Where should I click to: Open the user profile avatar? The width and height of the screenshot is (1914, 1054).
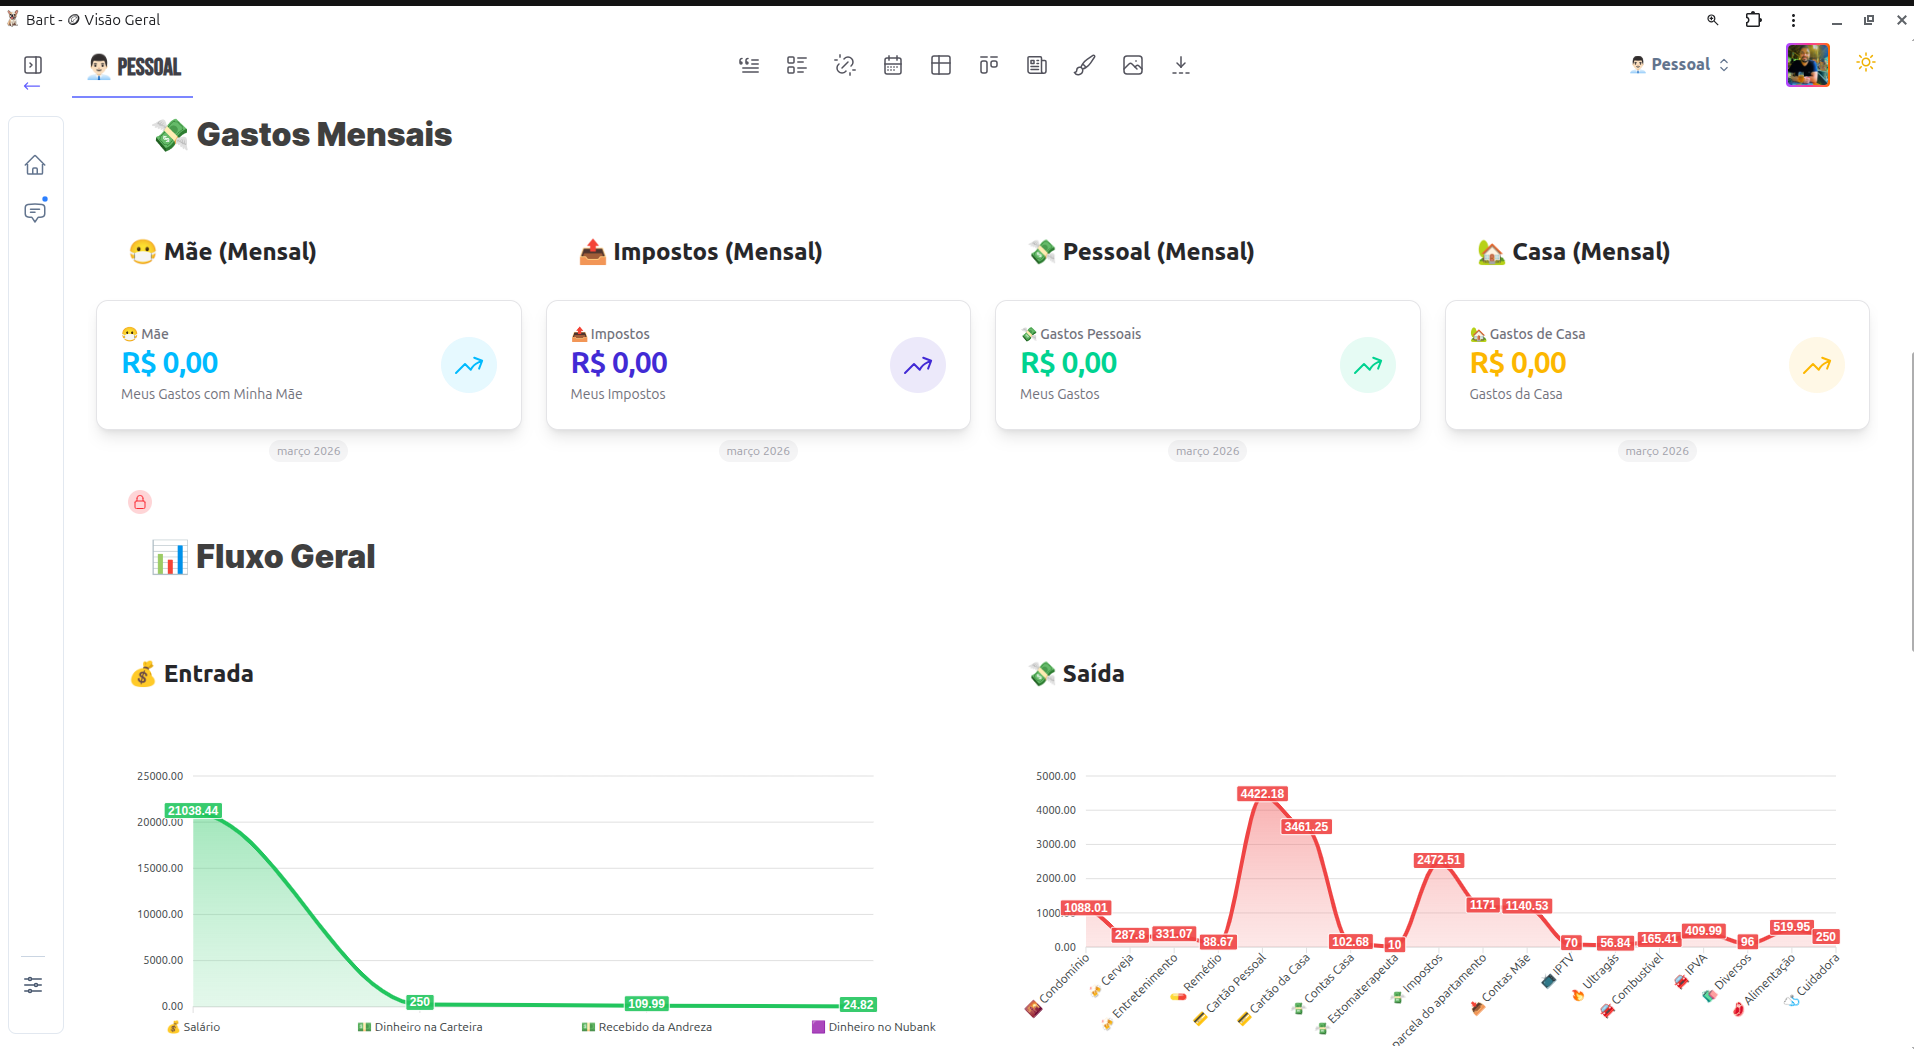pos(1807,65)
